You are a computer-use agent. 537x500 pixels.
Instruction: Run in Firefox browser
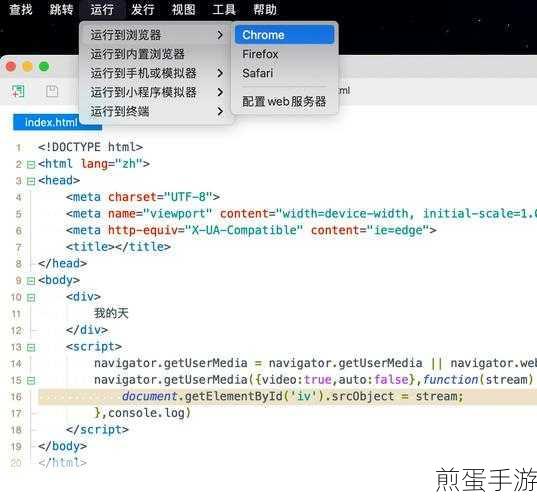pos(284,54)
